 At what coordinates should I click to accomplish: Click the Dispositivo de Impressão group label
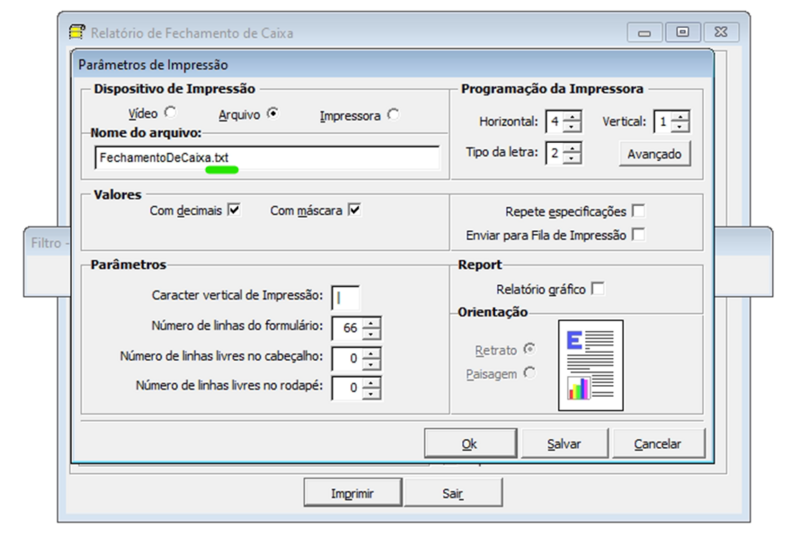(x=174, y=89)
